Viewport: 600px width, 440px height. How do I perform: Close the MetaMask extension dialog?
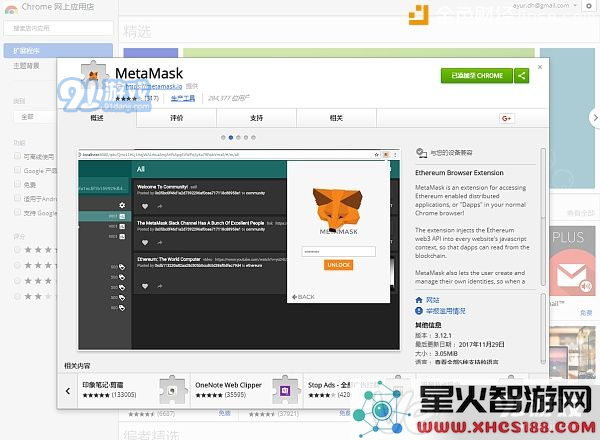(x=540, y=67)
